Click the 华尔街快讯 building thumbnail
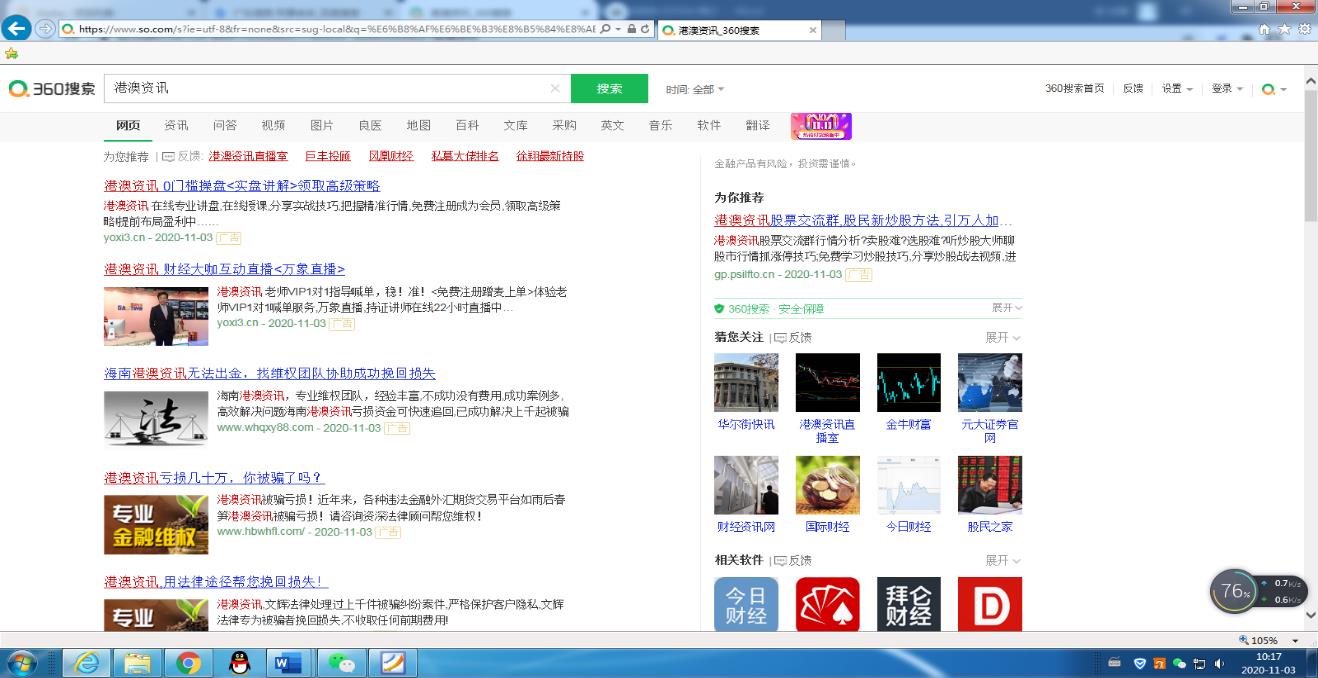This screenshot has height=678, width=1318. point(746,382)
